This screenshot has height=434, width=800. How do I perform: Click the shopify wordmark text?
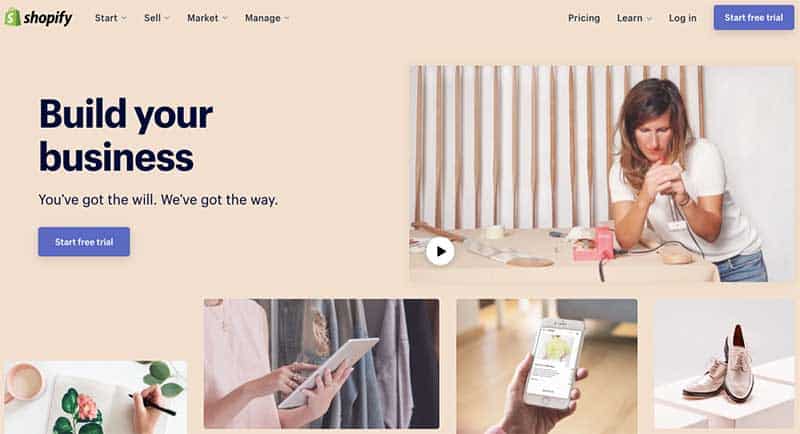48,18
